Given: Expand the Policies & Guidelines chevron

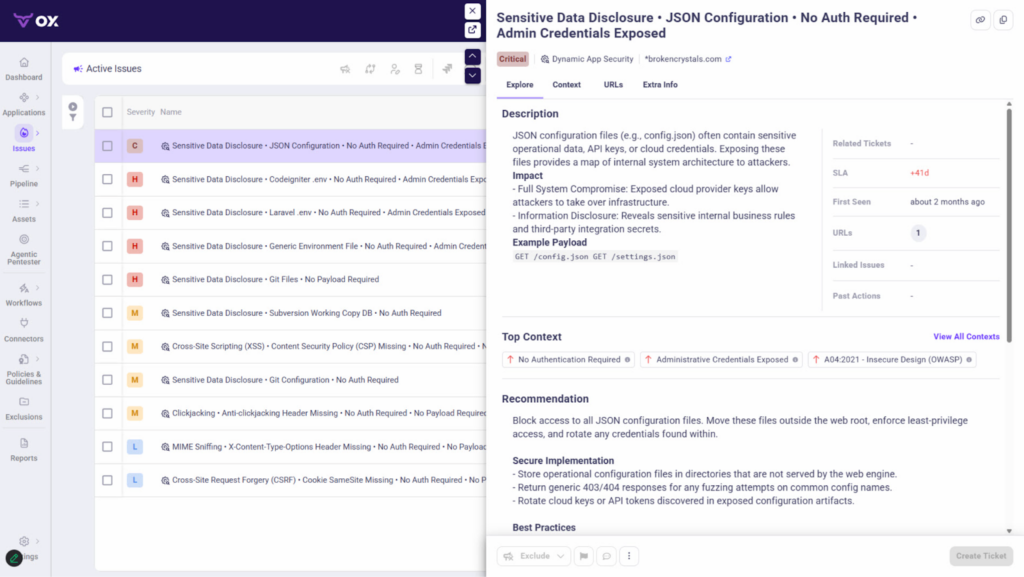Looking at the screenshot, I should click(38, 359).
